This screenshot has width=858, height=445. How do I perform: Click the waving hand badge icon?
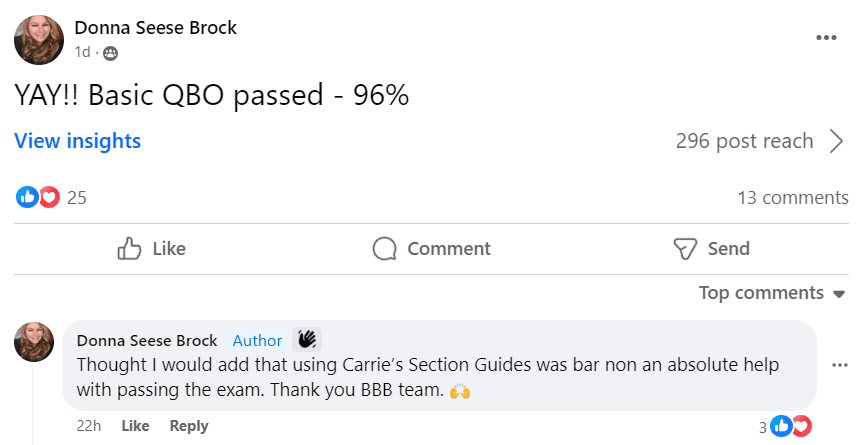click(306, 340)
